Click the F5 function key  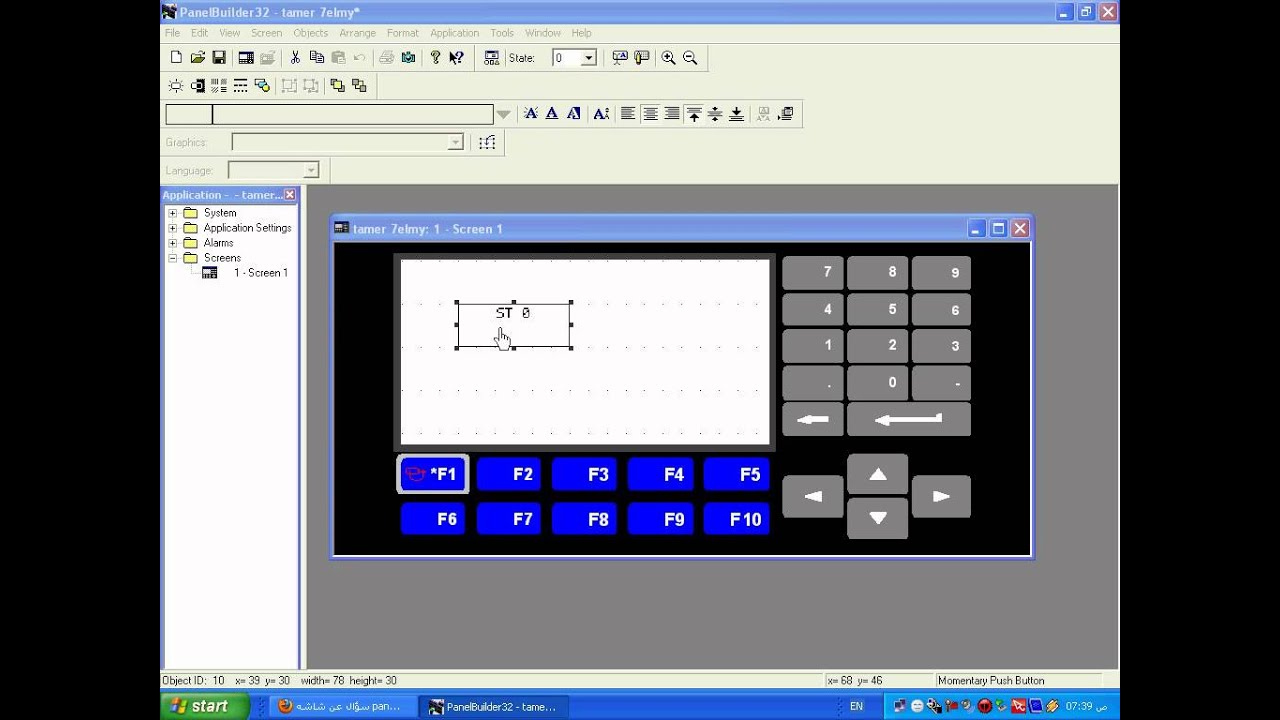coord(737,474)
